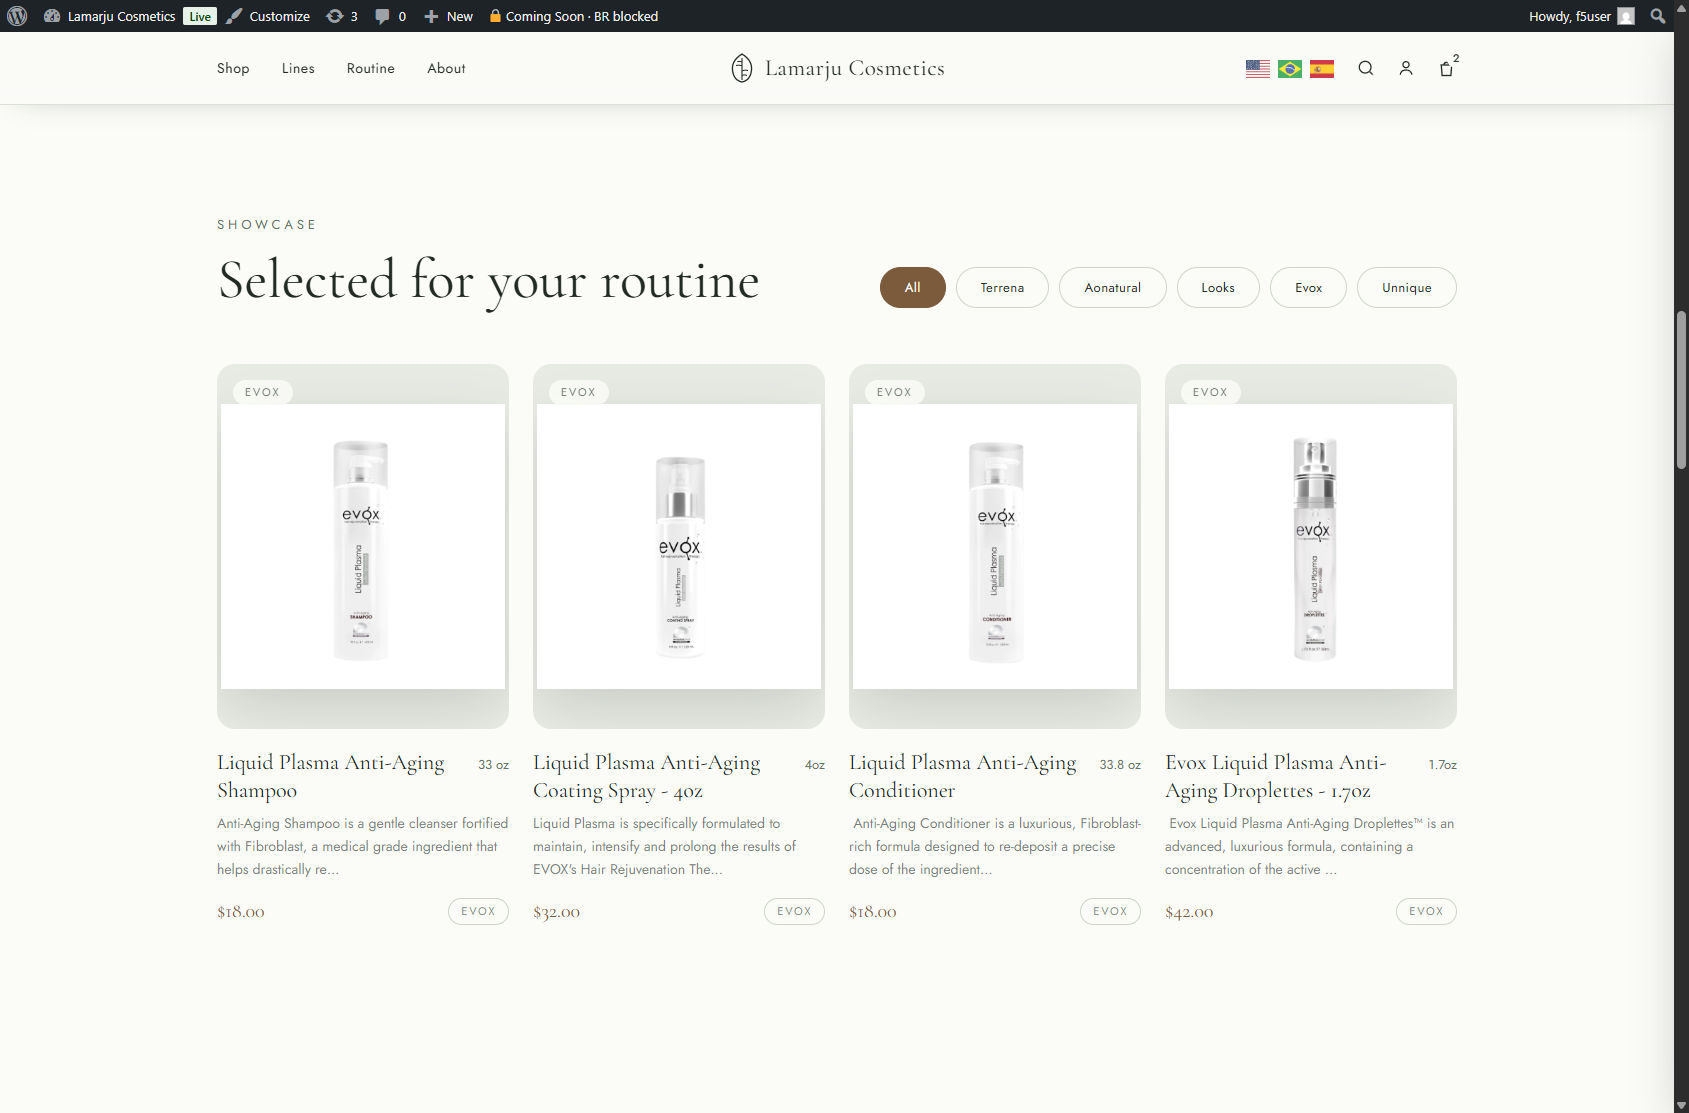1689x1113 pixels.
Task: Click the Lamarju Cosmetics admin bar link
Action: [121, 16]
